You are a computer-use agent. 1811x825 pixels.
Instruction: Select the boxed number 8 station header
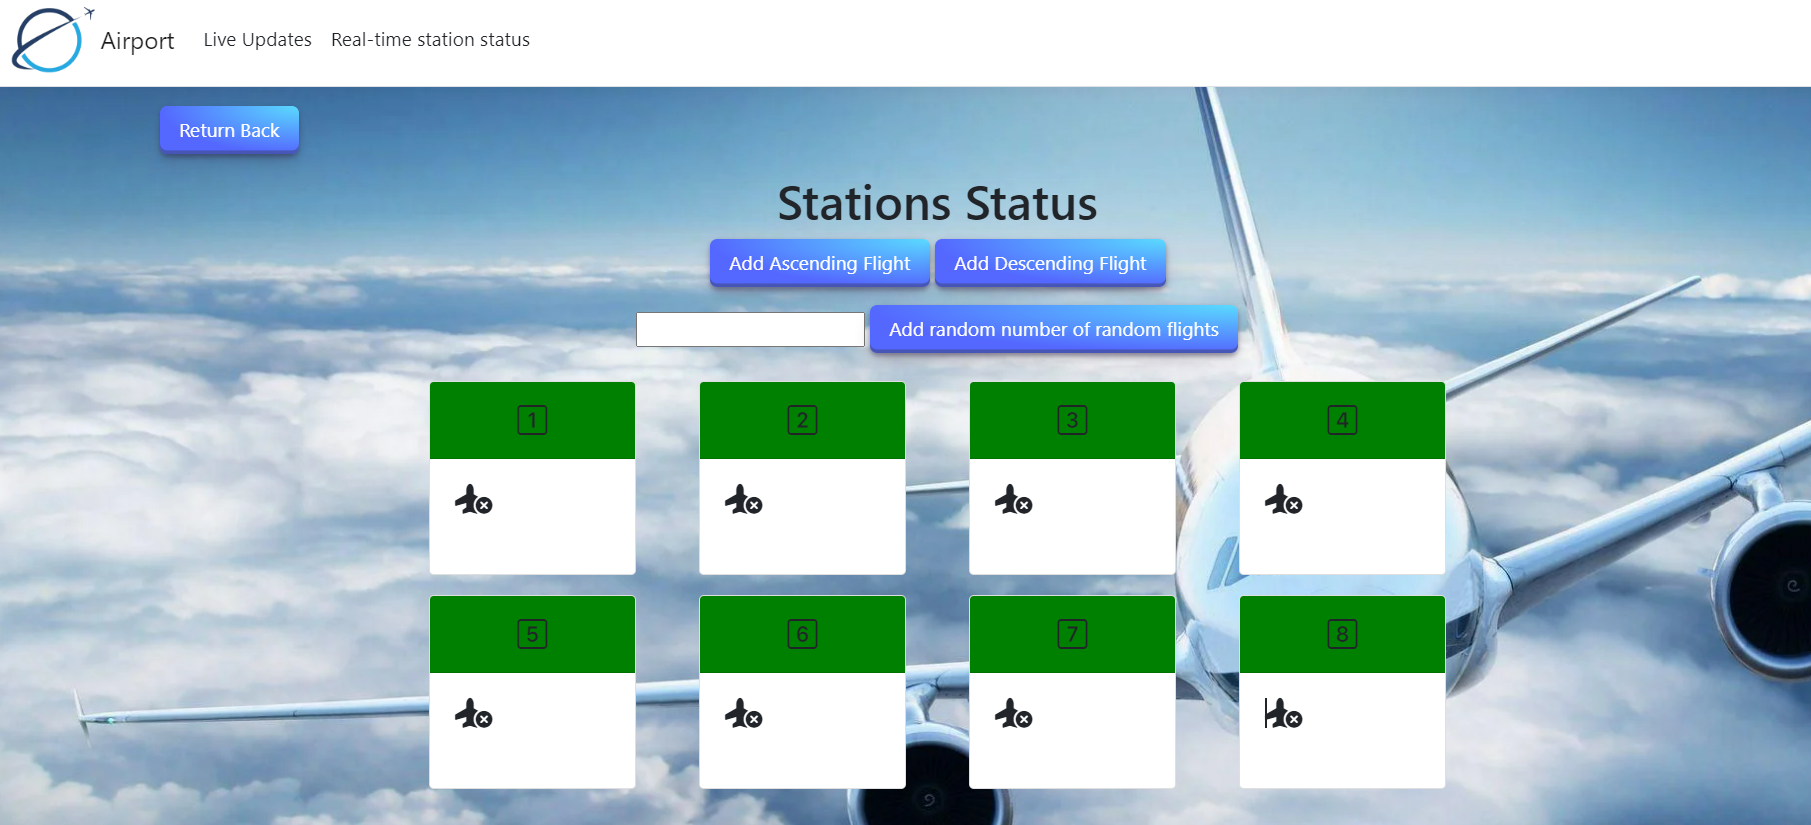tap(1342, 634)
